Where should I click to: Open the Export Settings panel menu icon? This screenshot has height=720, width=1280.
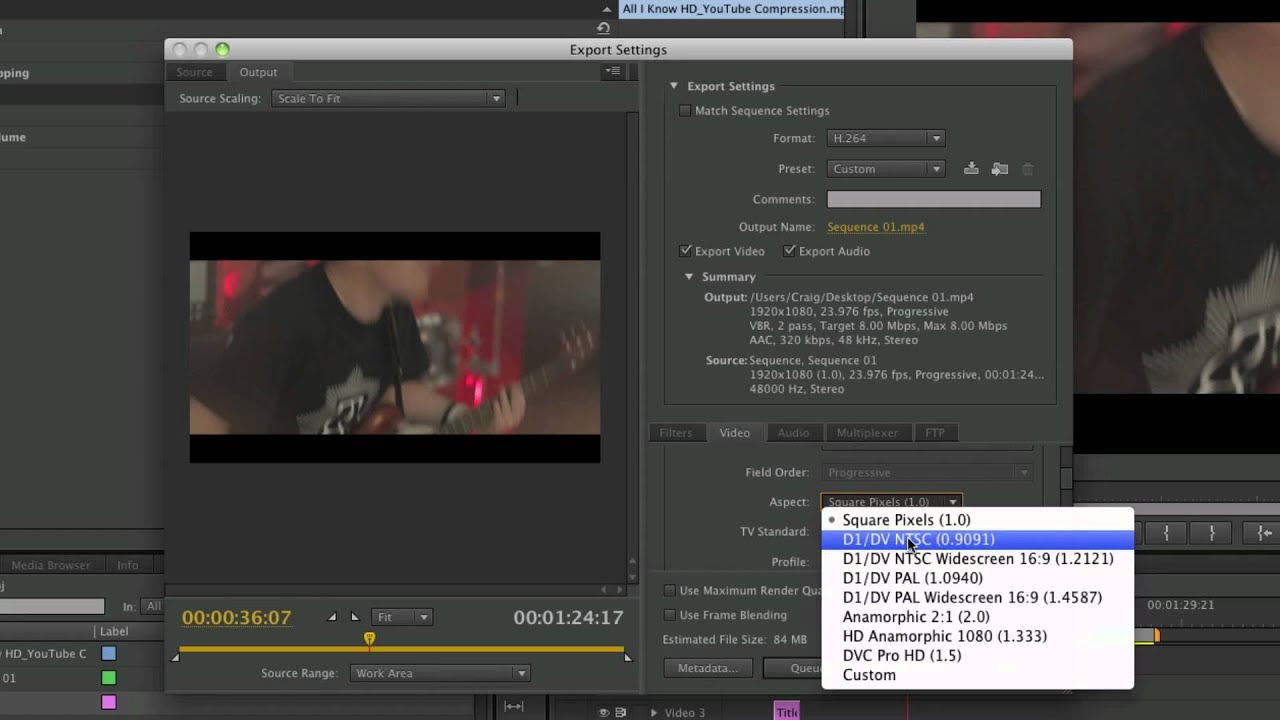[613, 71]
